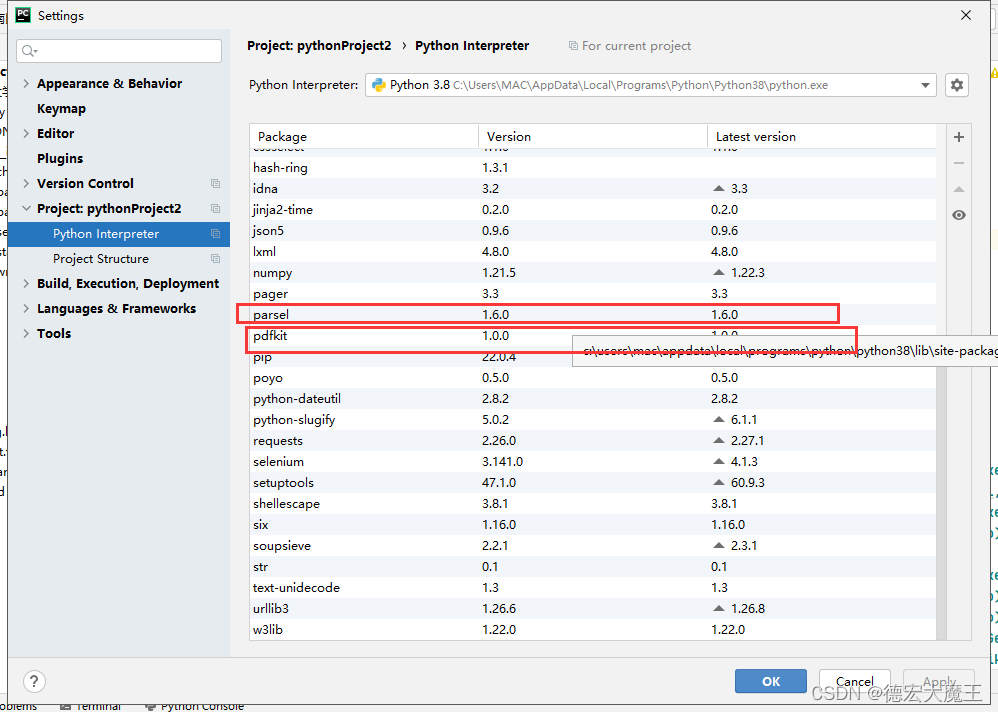
Task: Open the Plugins settings page
Action: click(x=60, y=159)
